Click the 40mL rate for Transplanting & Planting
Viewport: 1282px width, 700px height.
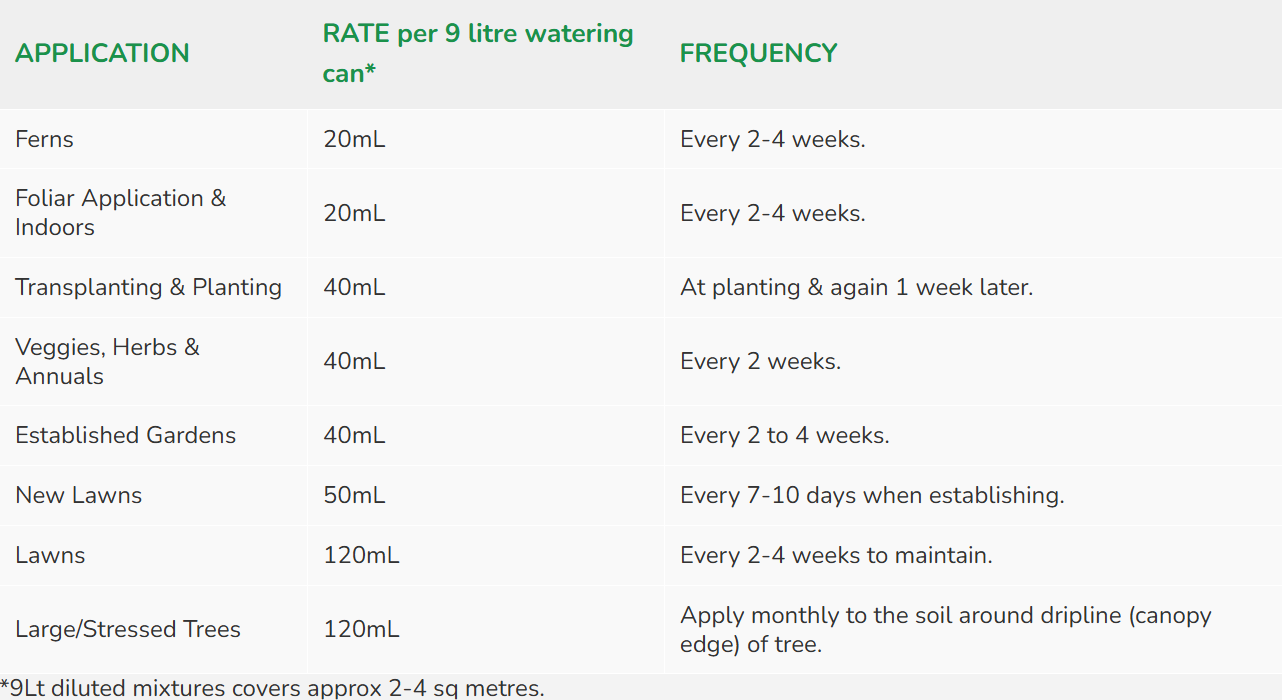pyautogui.click(x=354, y=288)
